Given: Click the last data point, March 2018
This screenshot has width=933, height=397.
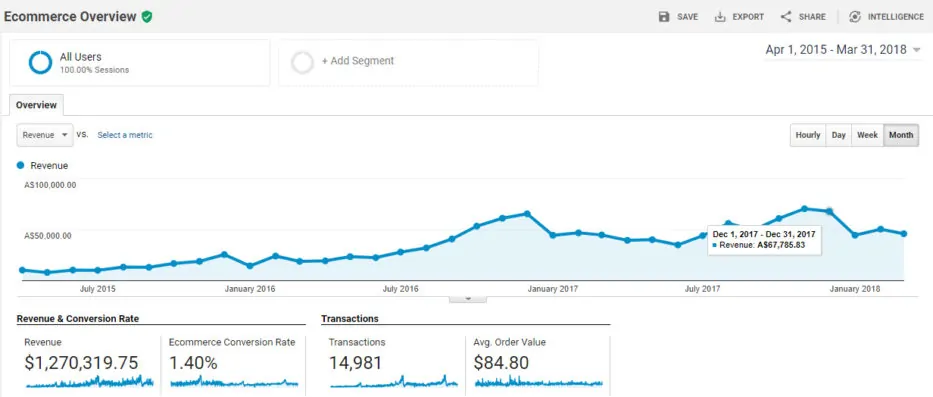Looking at the screenshot, I should pos(904,234).
